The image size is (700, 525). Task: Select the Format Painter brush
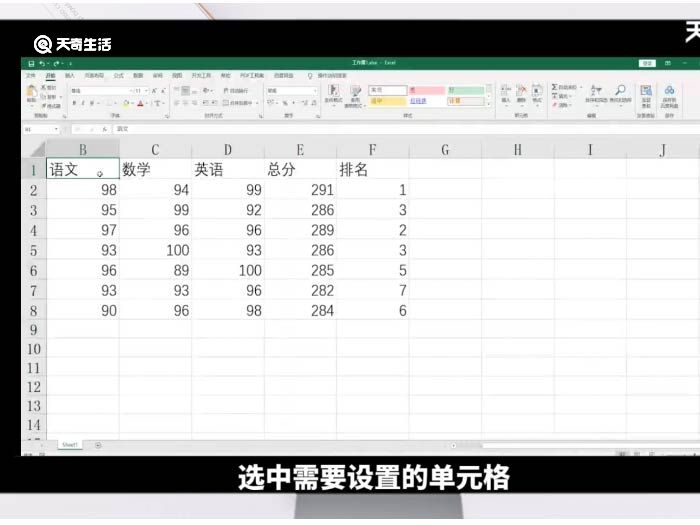pyautogui.click(x=44, y=106)
